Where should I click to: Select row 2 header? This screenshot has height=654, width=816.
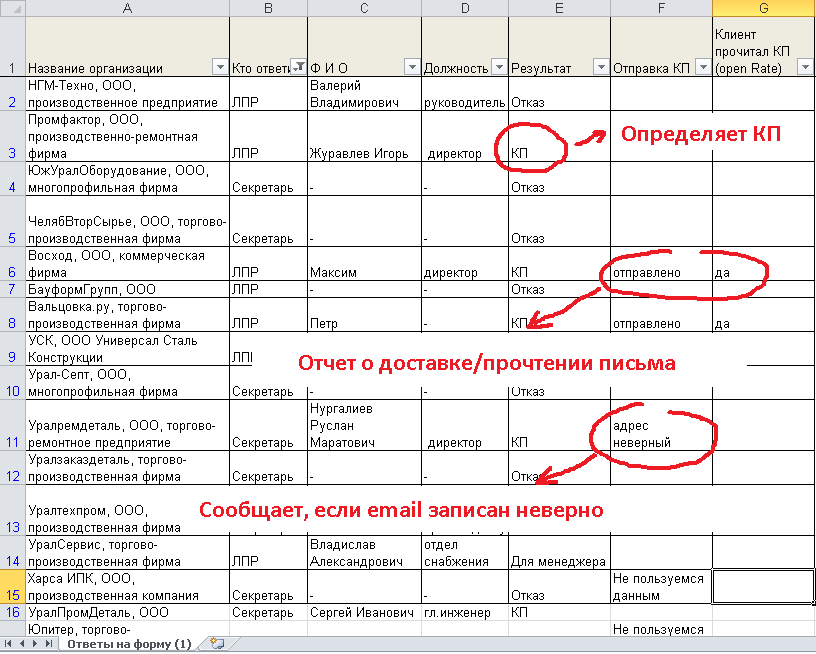coord(12,94)
